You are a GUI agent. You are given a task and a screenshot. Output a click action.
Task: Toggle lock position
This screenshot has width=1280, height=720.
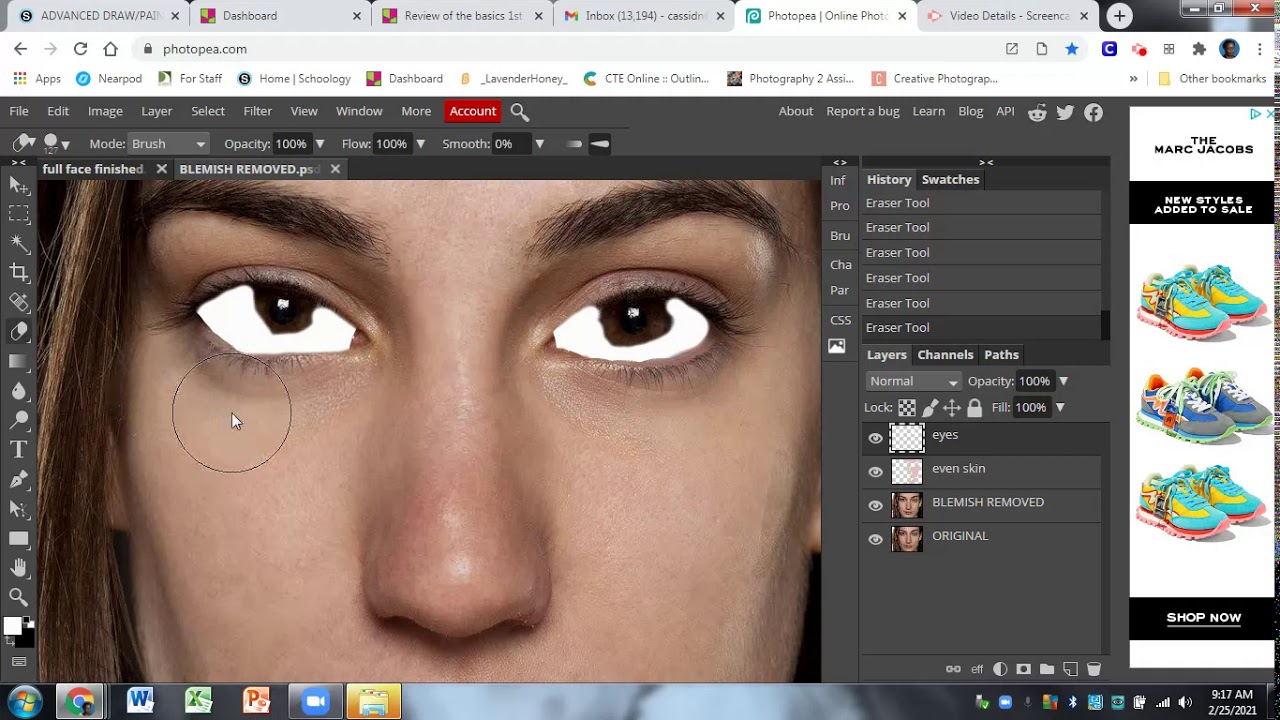pos(952,407)
